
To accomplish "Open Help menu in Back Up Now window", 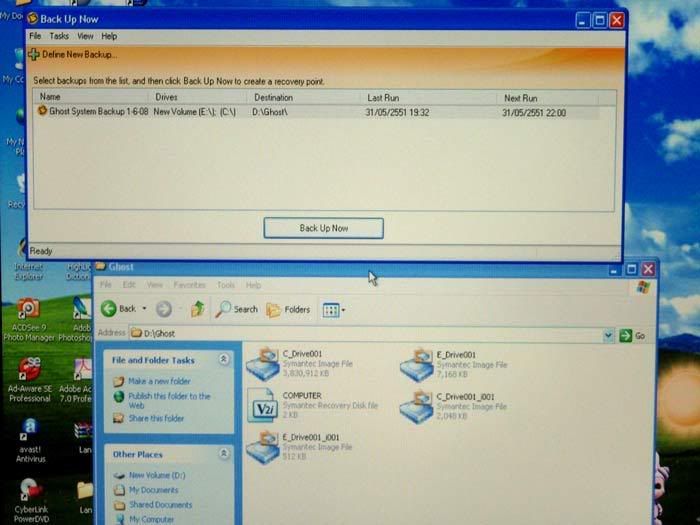I will (x=109, y=36).
